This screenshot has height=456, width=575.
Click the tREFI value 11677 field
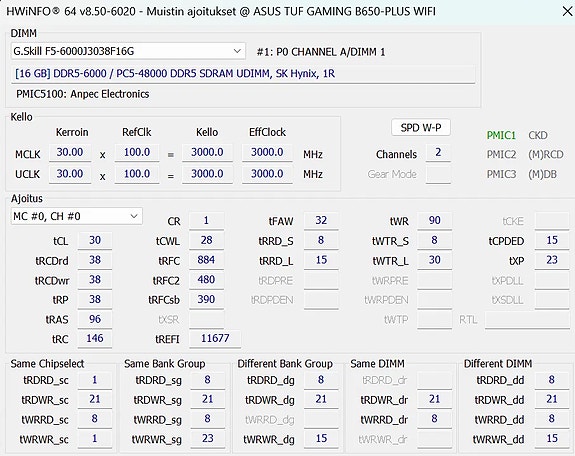[215, 338]
